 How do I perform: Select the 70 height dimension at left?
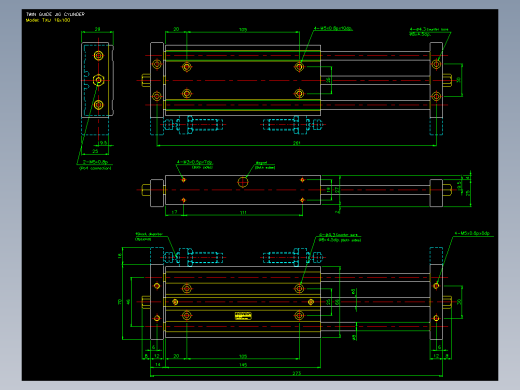[x=120, y=301]
